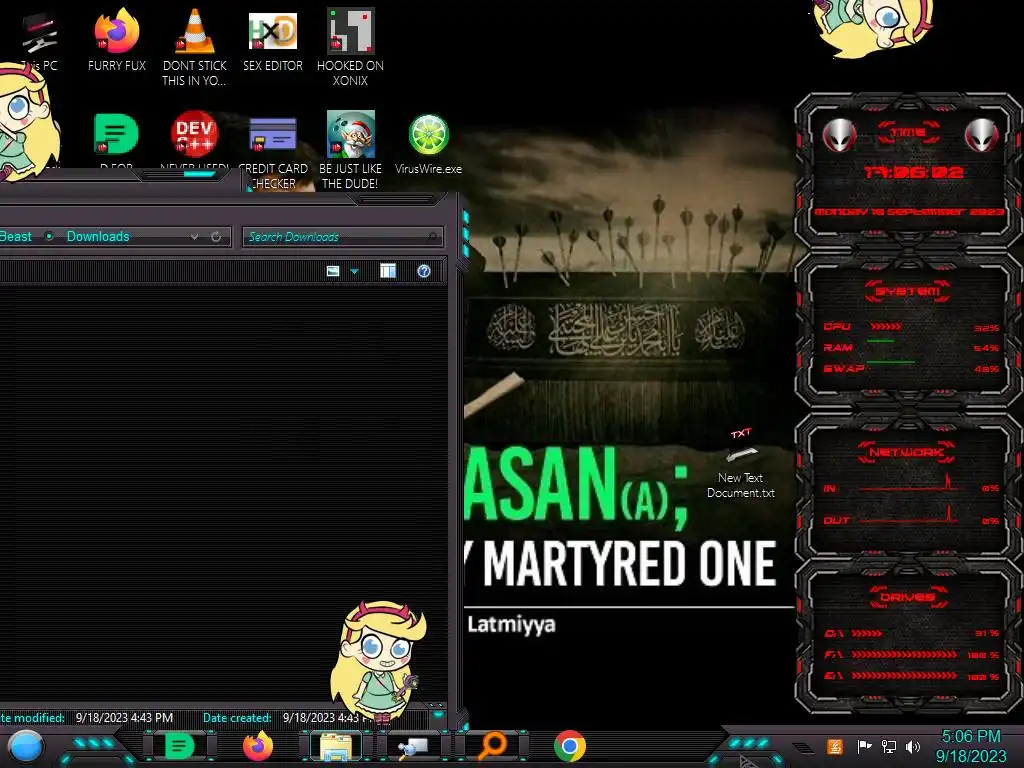Image resolution: width=1024 pixels, height=768 pixels.
Task: Focus the Search Downloads field
Action: pos(343,237)
